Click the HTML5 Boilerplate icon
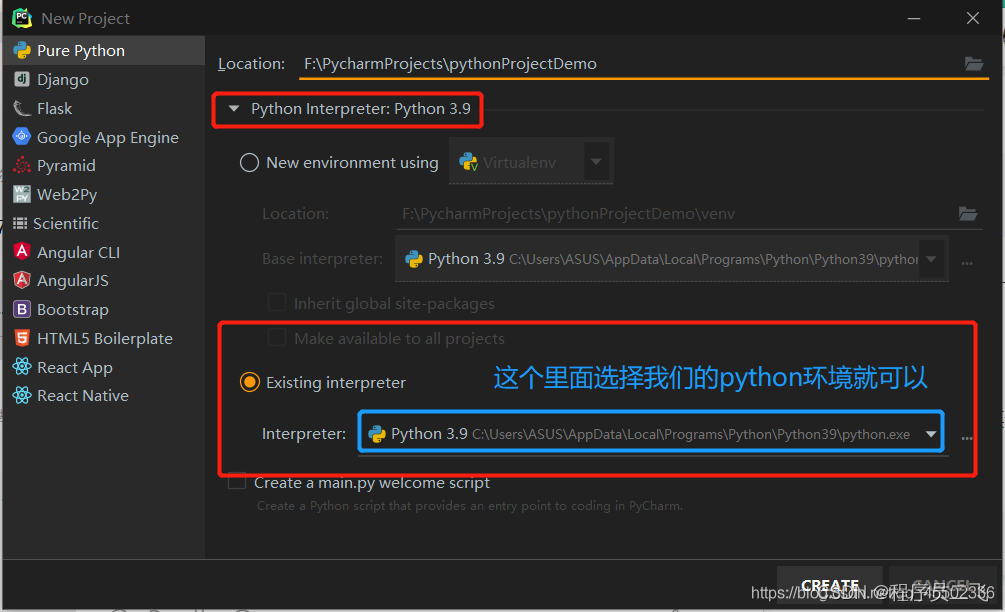The width and height of the screenshot is (1005, 612). point(22,338)
